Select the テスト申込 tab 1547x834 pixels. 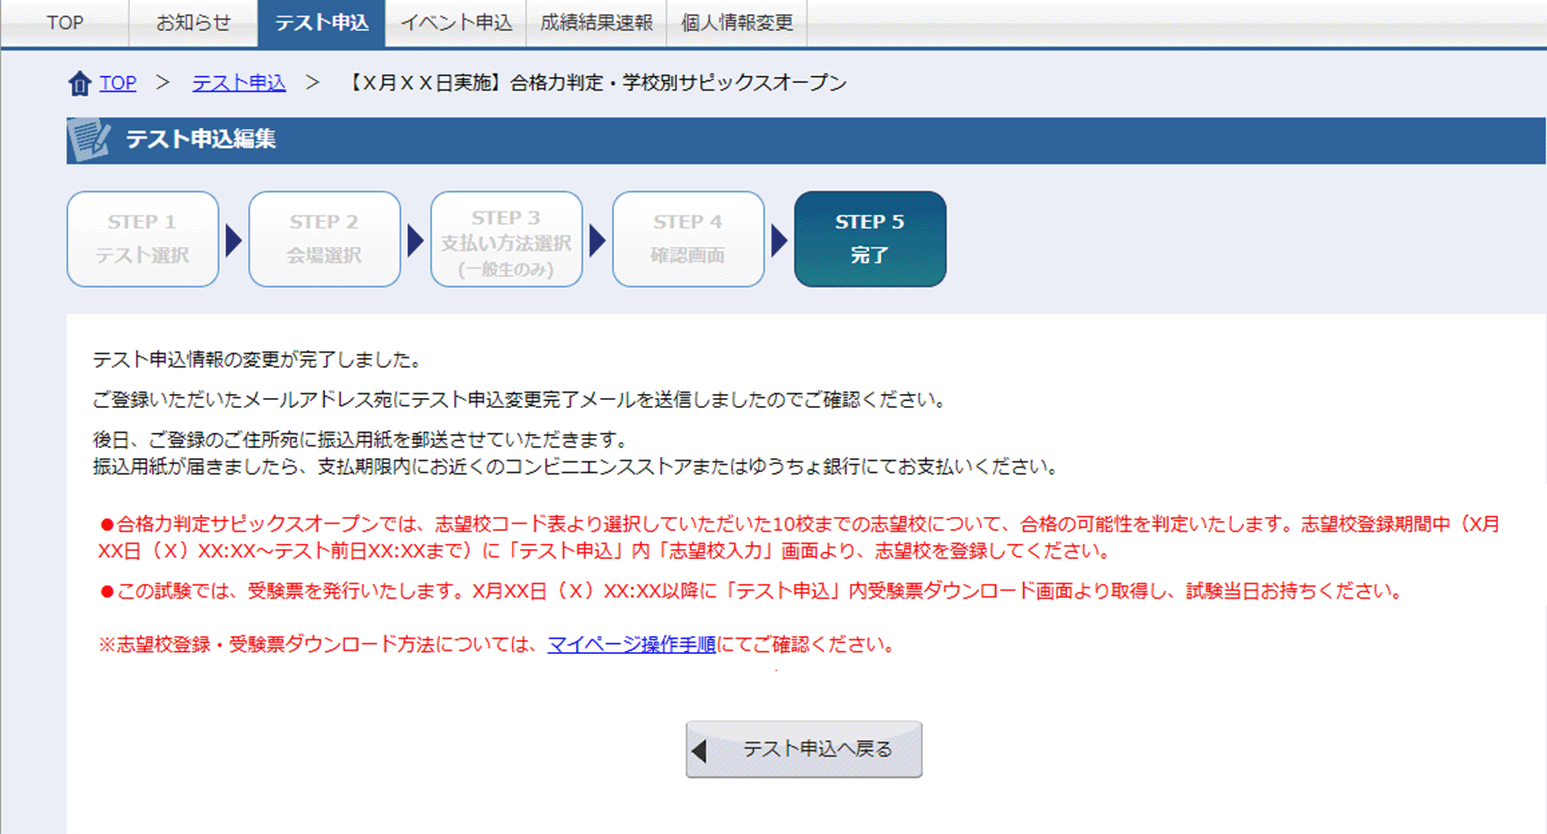[321, 22]
